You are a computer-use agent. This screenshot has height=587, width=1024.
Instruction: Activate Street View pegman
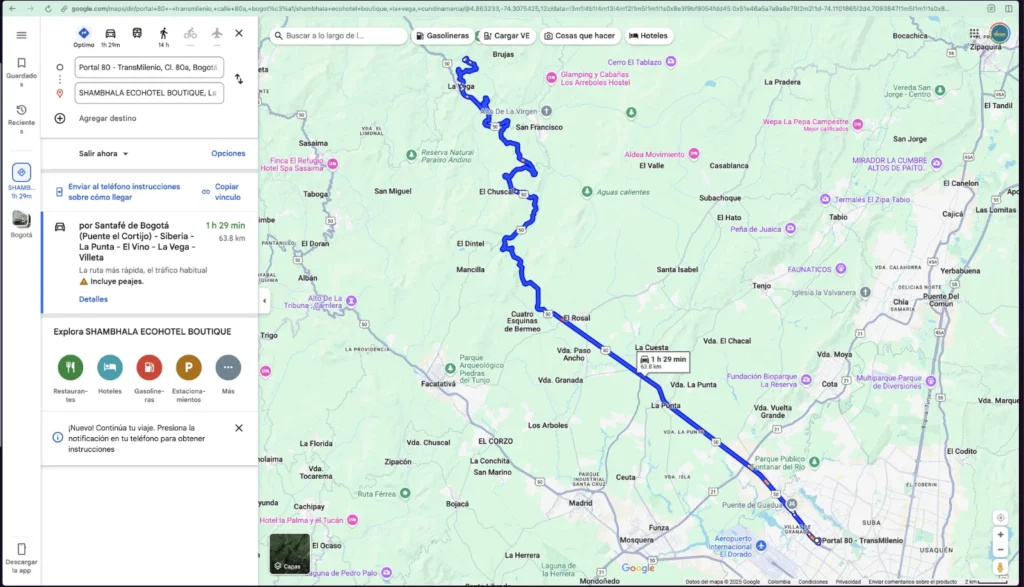point(1000,567)
